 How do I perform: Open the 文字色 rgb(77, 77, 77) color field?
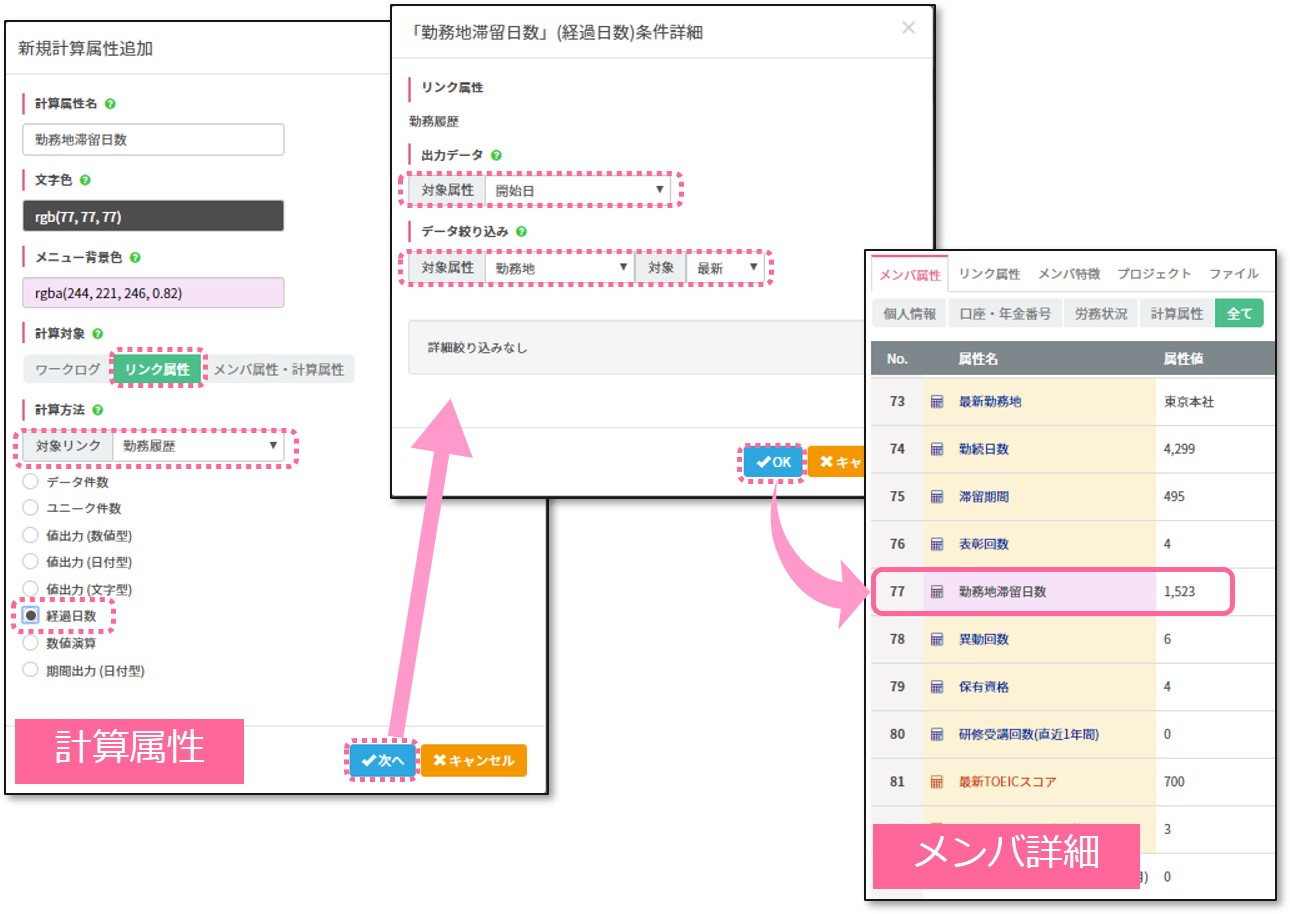[x=153, y=216]
